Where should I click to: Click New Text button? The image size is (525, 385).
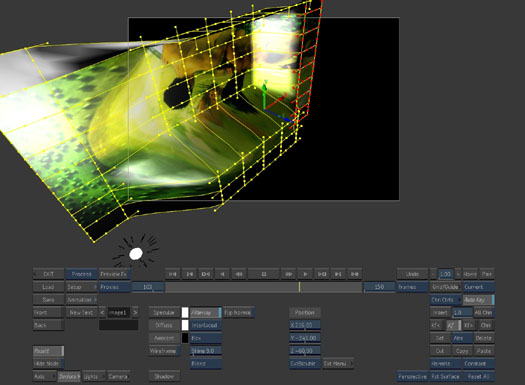[81, 313]
